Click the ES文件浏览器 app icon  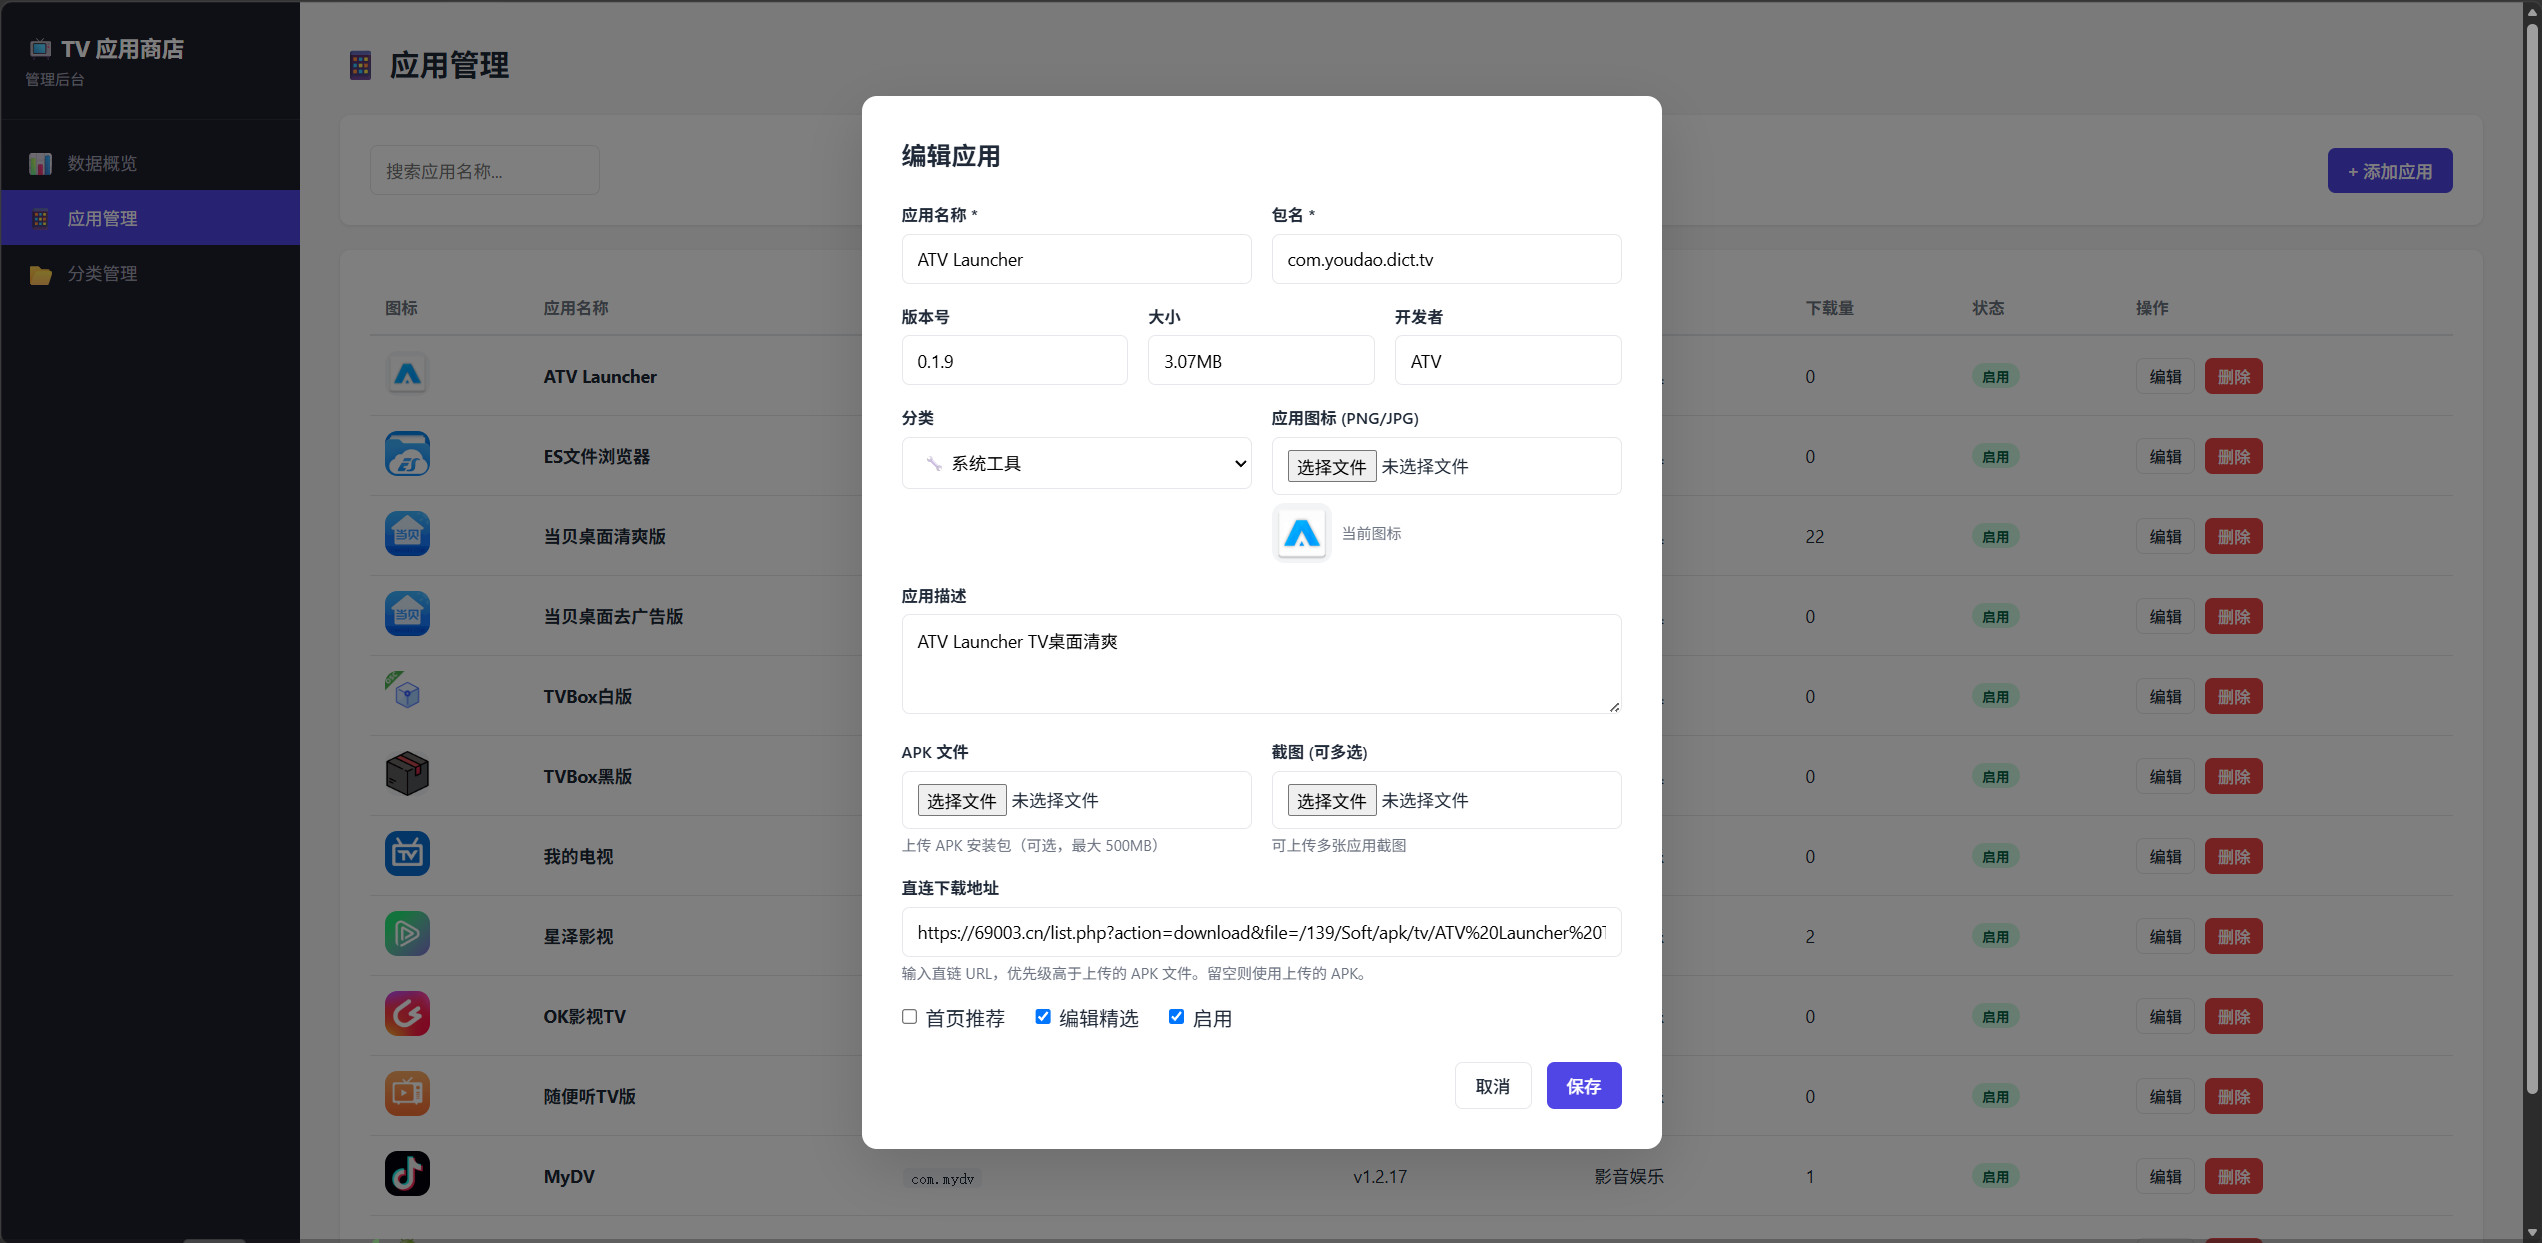tap(407, 455)
